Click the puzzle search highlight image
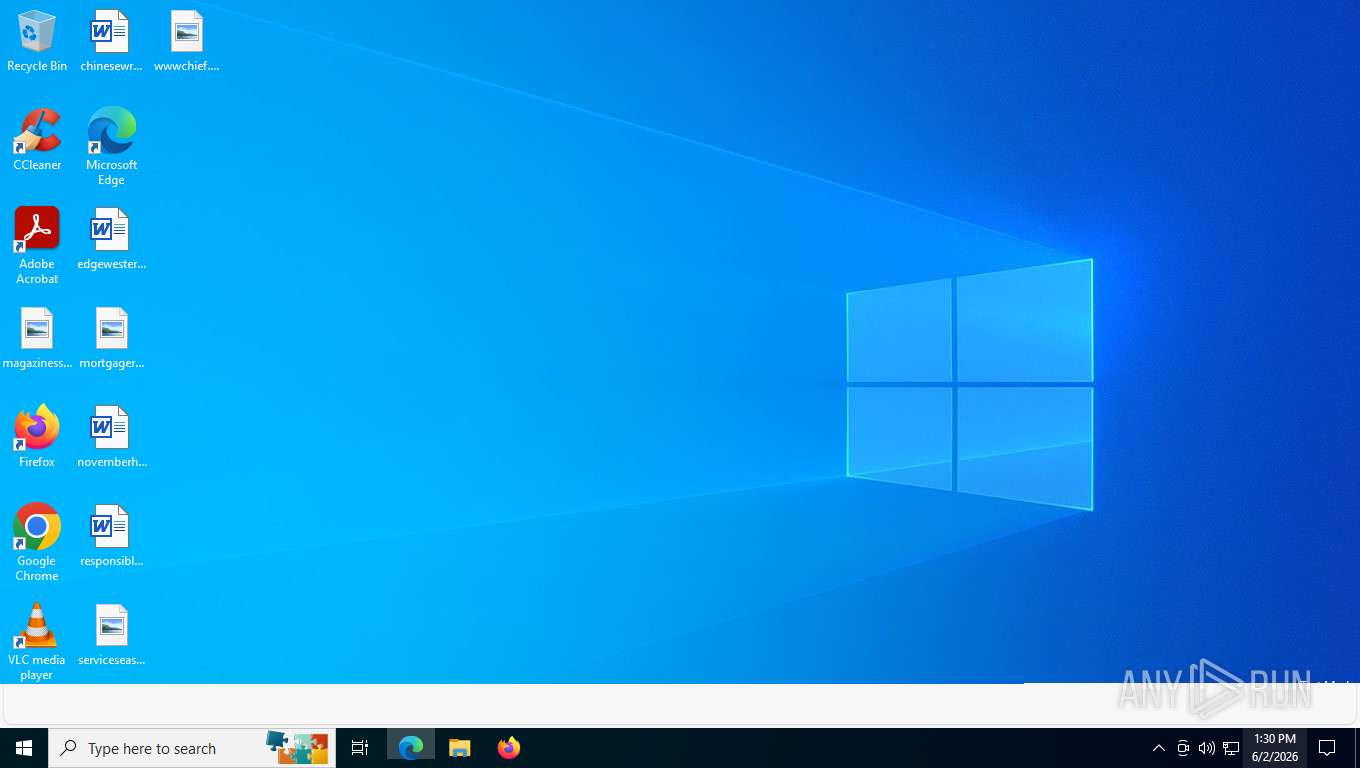The height and width of the screenshot is (768, 1360). 297,748
